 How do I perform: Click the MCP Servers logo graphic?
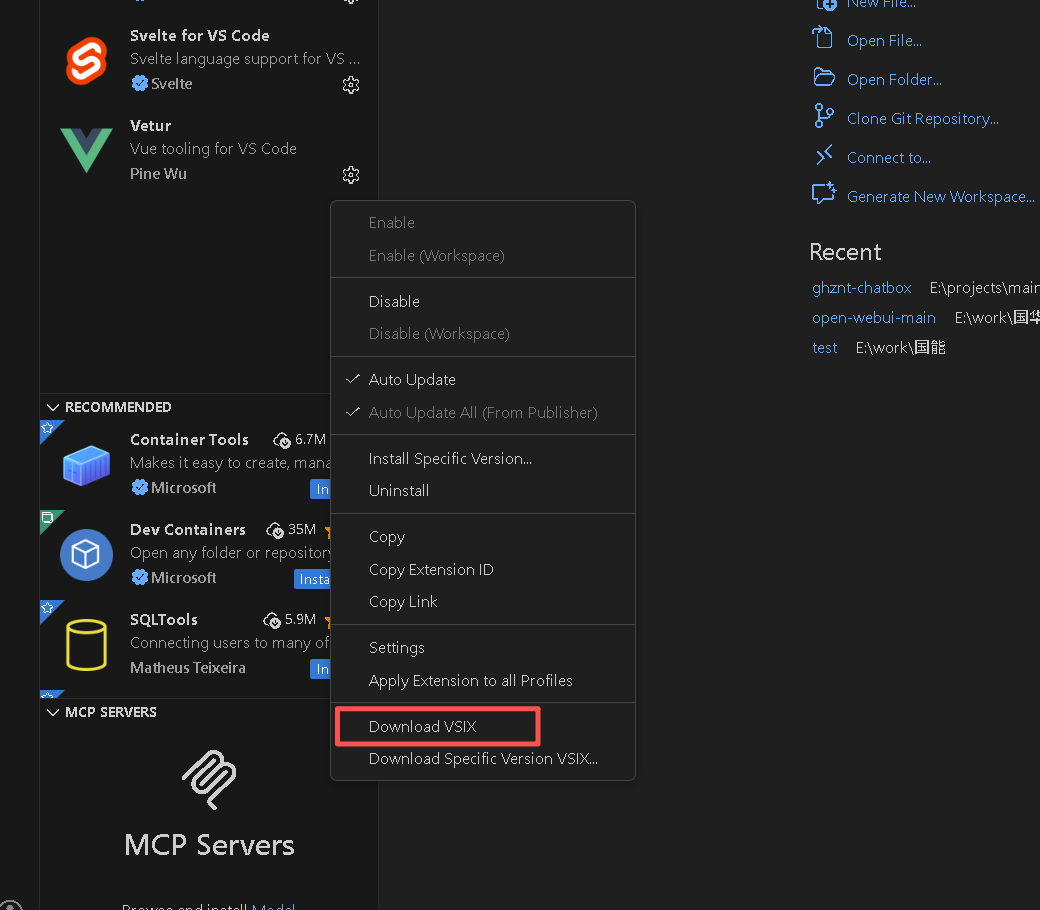click(x=209, y=779)
